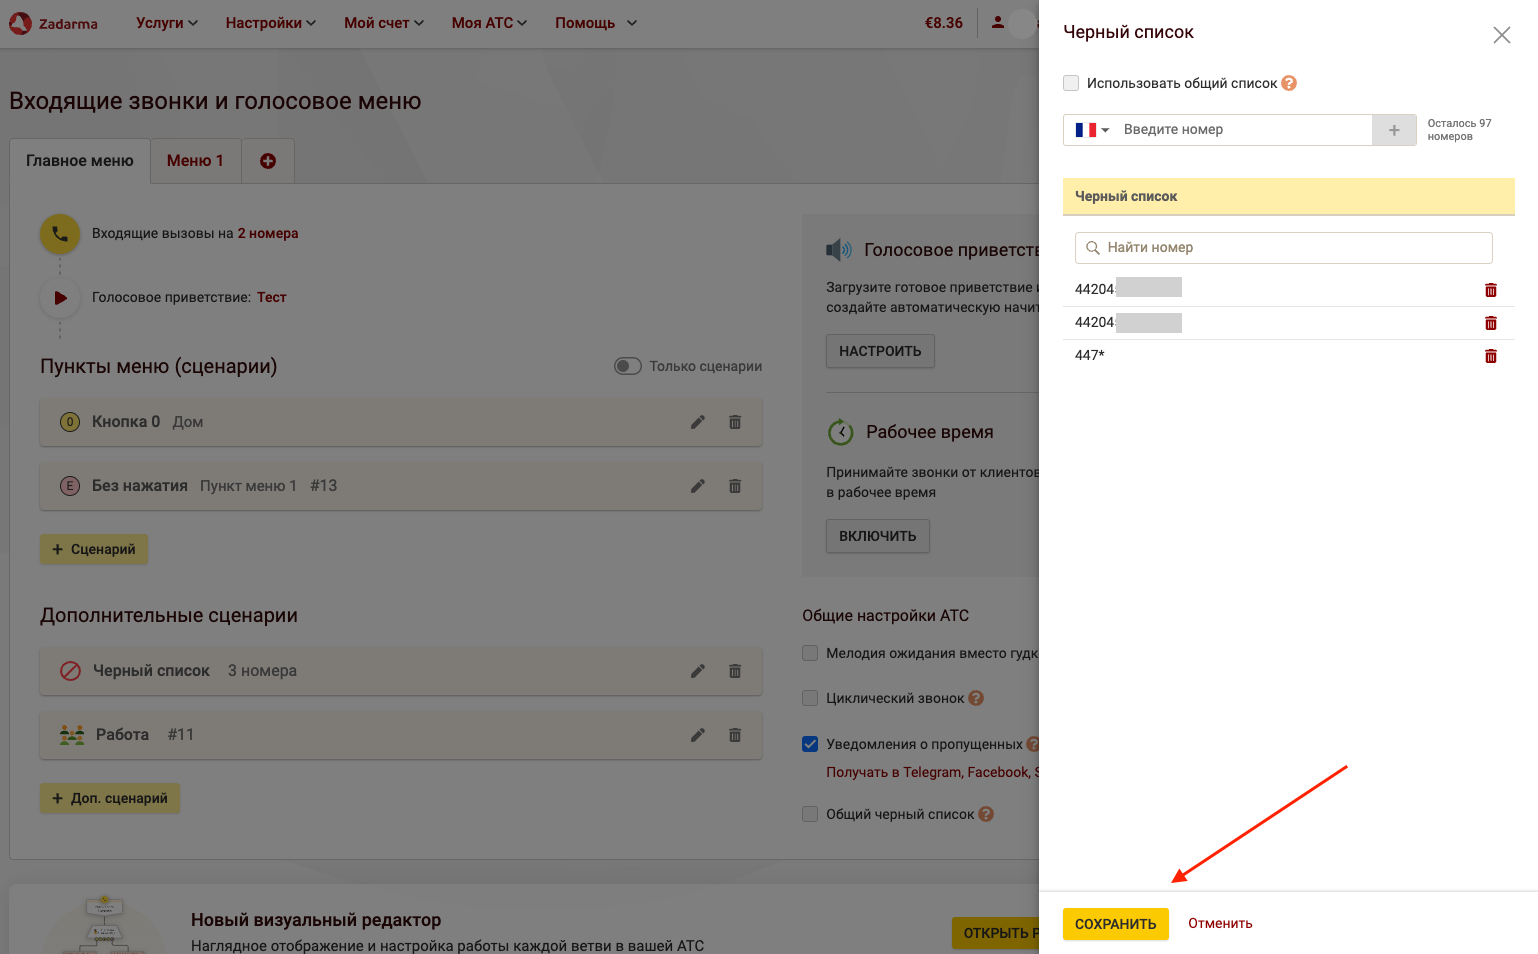Open the Услуги menu
This screenshot has width=1538, height=954.
pyautogui.click(x=167, y=23)
